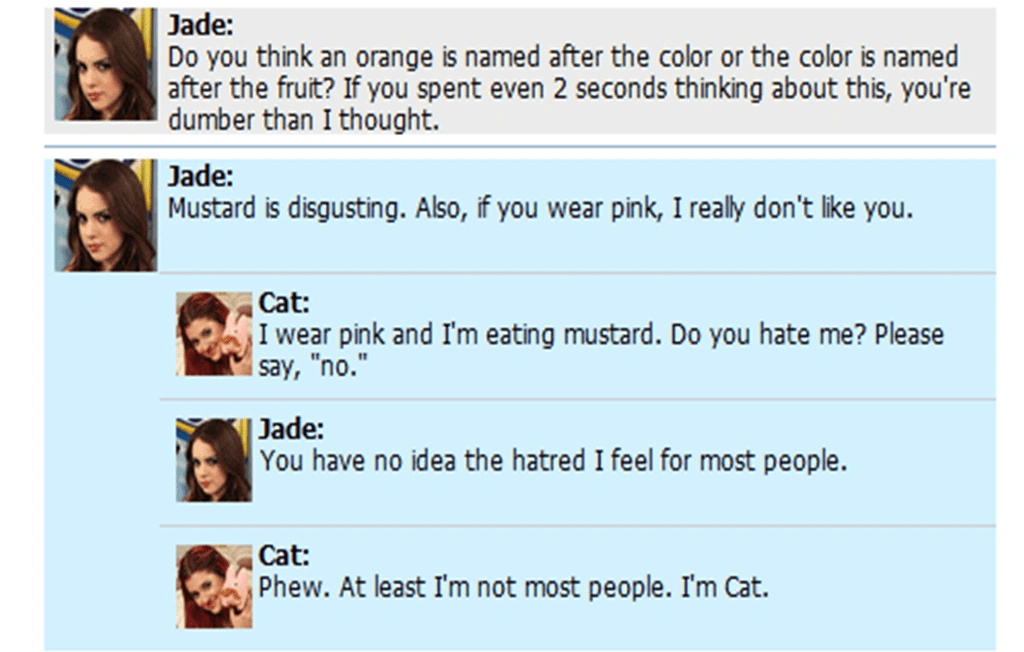Click 'Cat:' name above 'I wear pink' comment
1024x652 pixels.
pyautogui.click(x=284, y=302)
